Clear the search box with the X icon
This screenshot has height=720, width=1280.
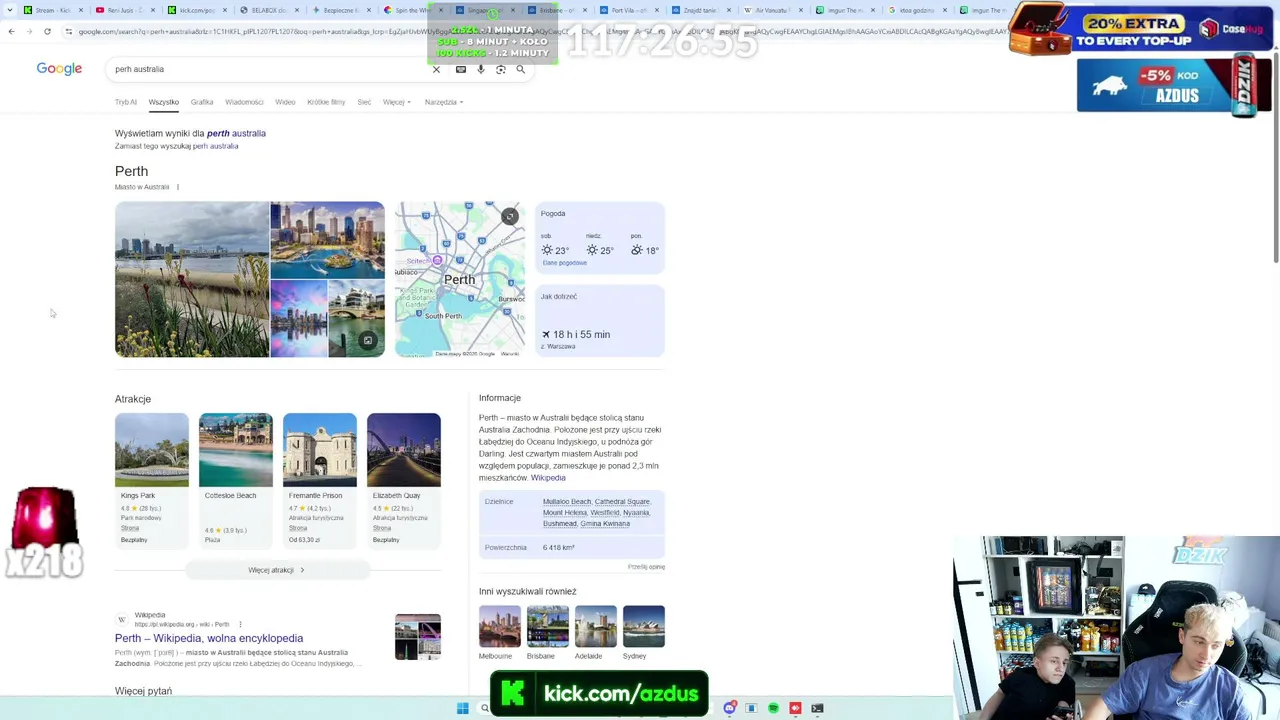coord(436,69)
